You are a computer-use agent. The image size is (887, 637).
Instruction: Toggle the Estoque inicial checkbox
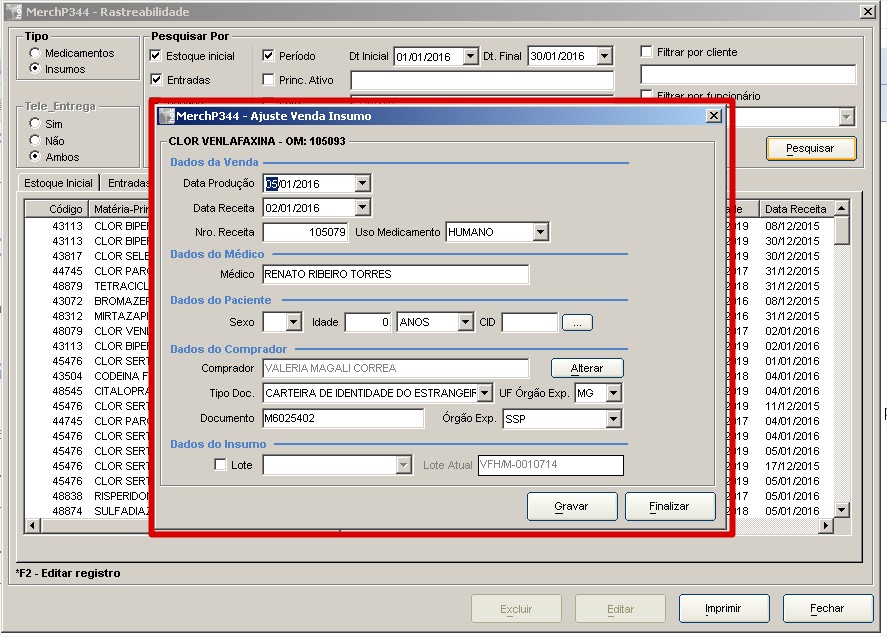pyautogui.click(x=156, y=56)
